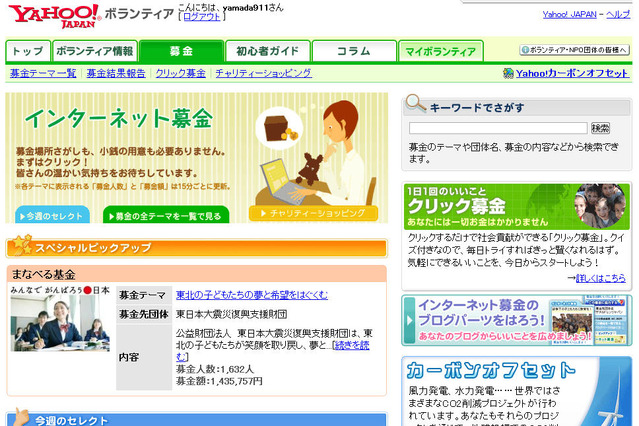
Task: Click the 東日本大震災復興支援財団 organization text
Action: (231, 314)
